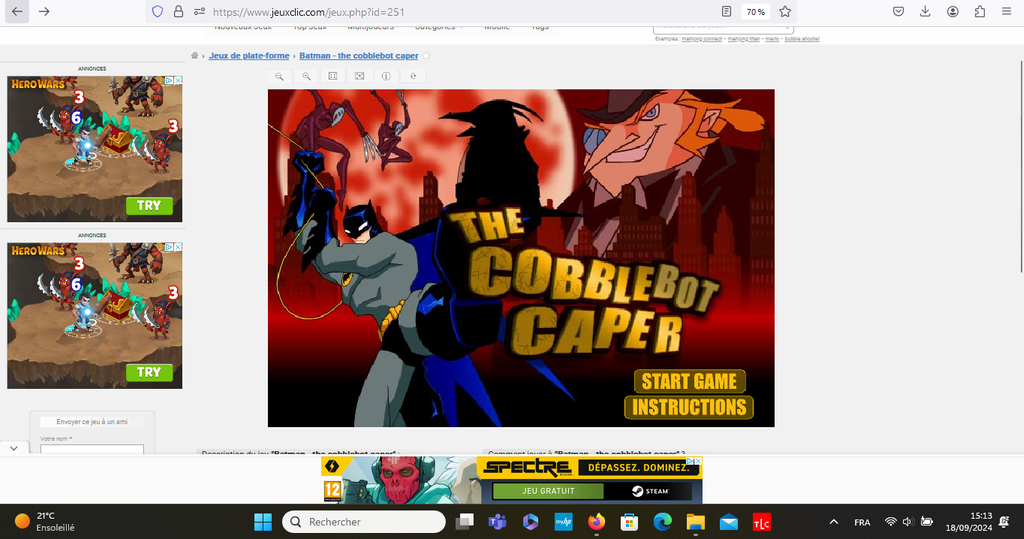Close the upper Hero Wars ad

pos(178,80)
